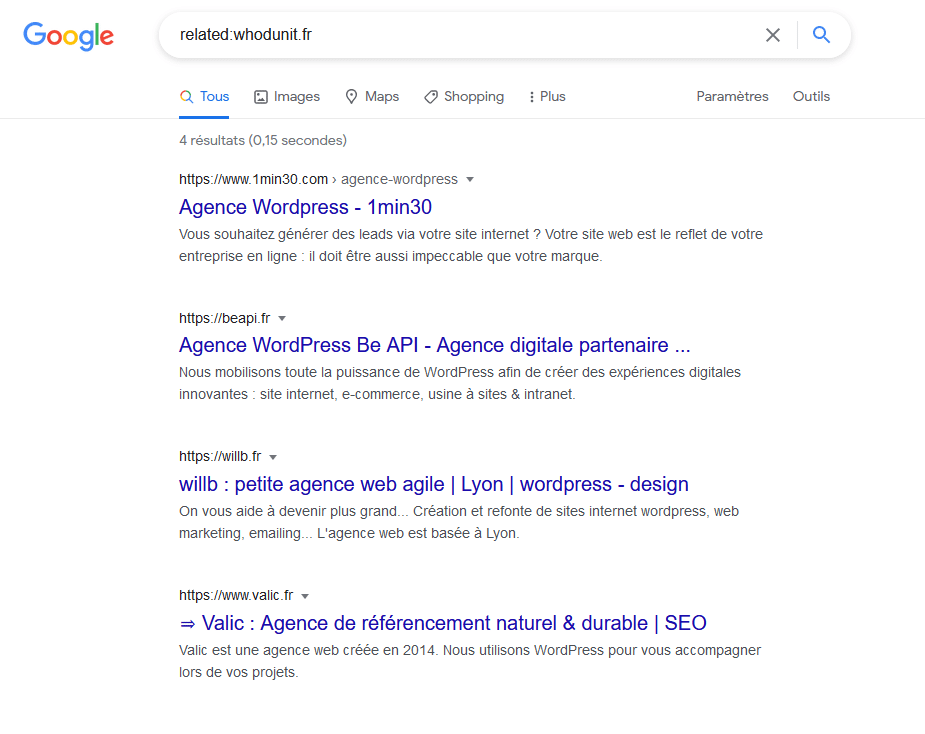Click the Images tab picture icon
925x734 pixels.
tap(261, 97)
